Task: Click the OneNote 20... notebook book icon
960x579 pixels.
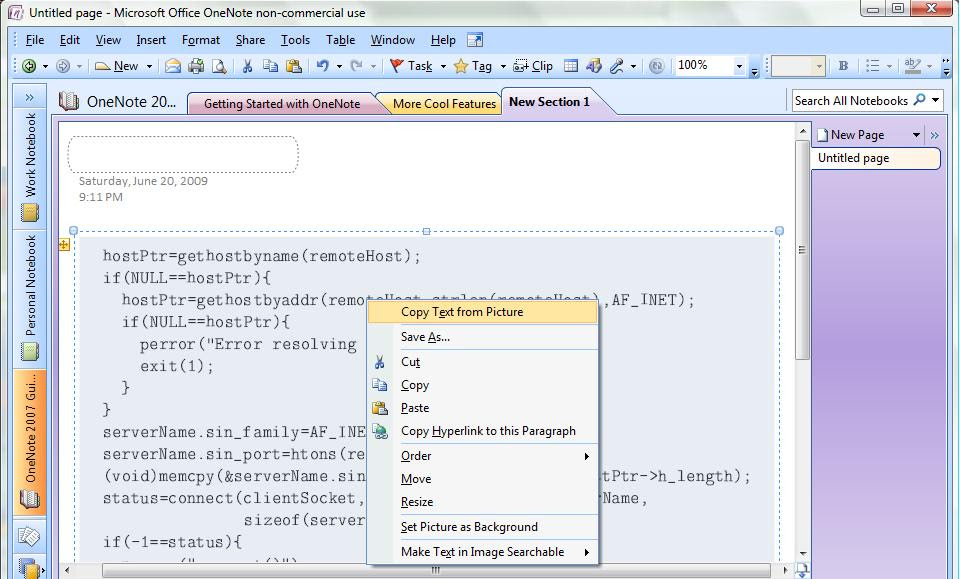Action: point(69,101)
